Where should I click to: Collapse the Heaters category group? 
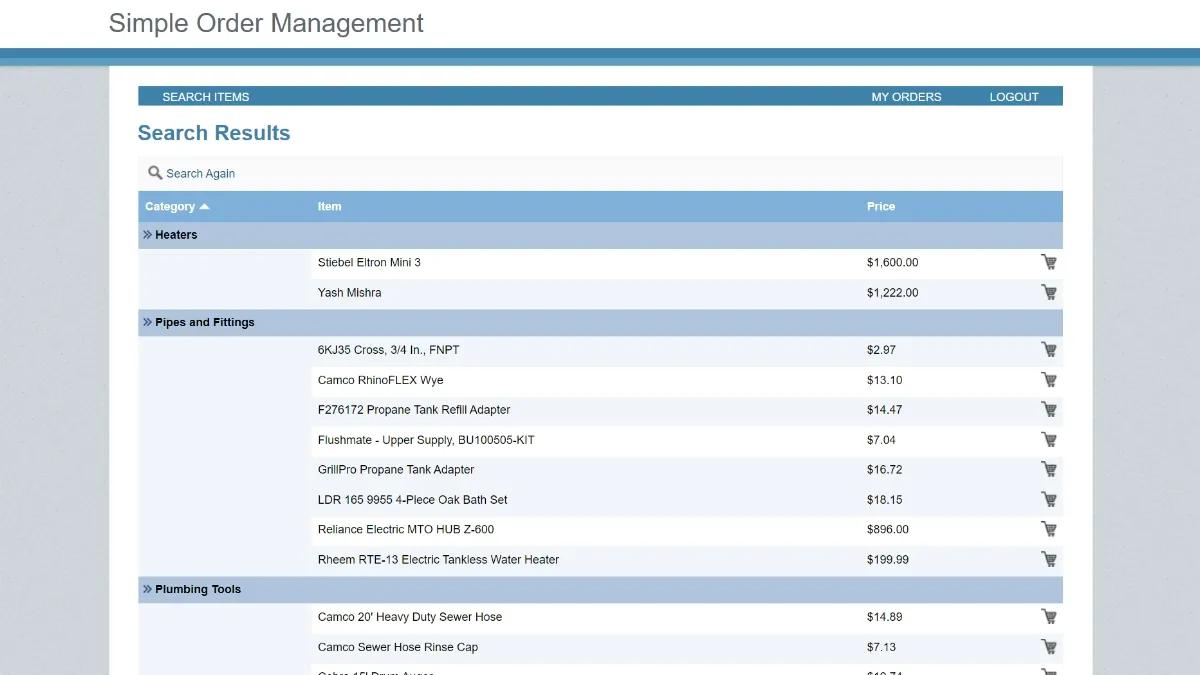click(x=147, y=235)
